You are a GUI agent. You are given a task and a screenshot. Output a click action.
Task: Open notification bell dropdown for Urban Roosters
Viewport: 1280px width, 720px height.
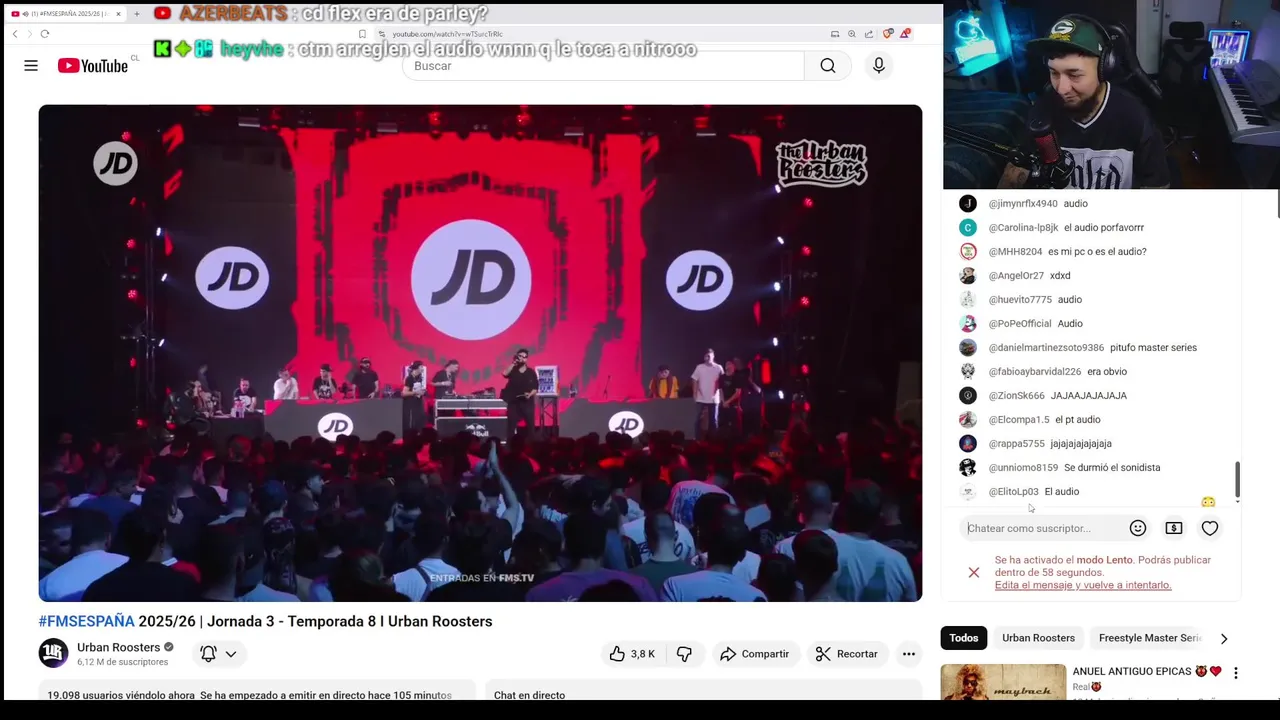[218, 654]
